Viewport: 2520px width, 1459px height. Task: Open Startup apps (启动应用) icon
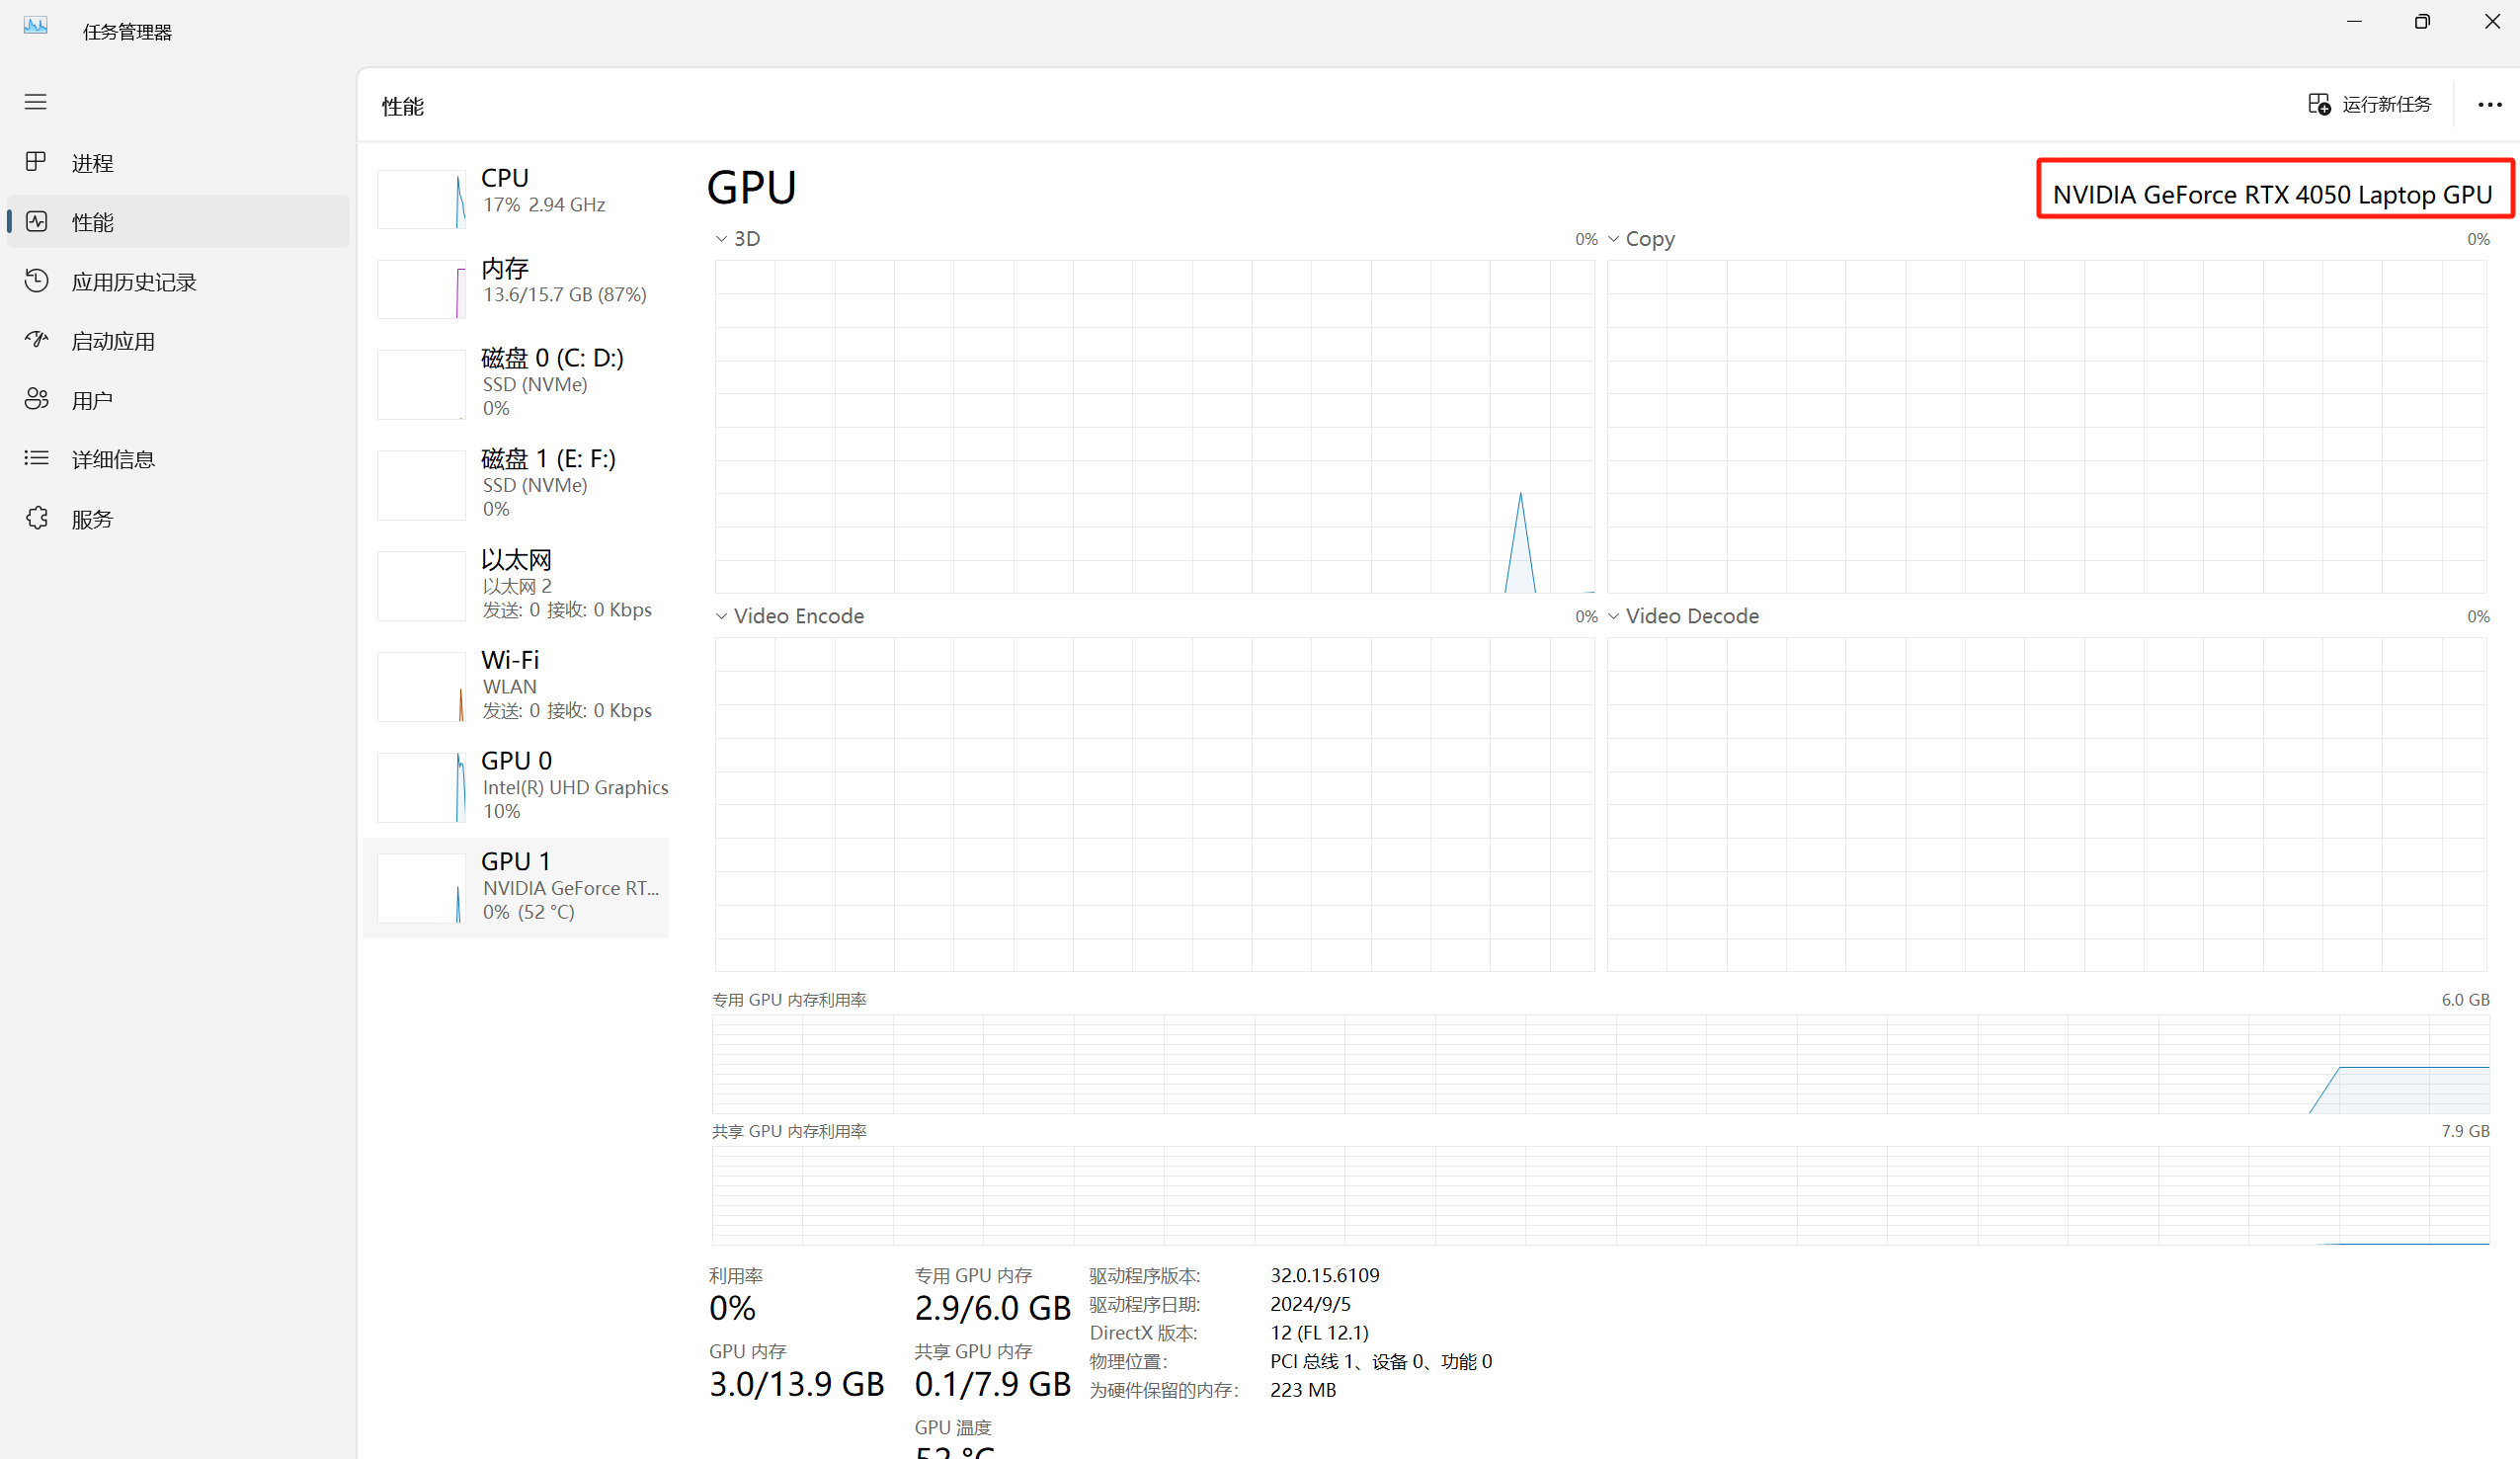point(36,341)
